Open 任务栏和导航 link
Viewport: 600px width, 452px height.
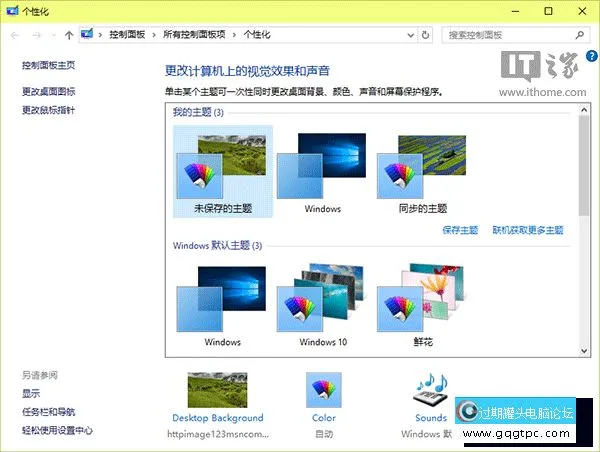[48, 412]
